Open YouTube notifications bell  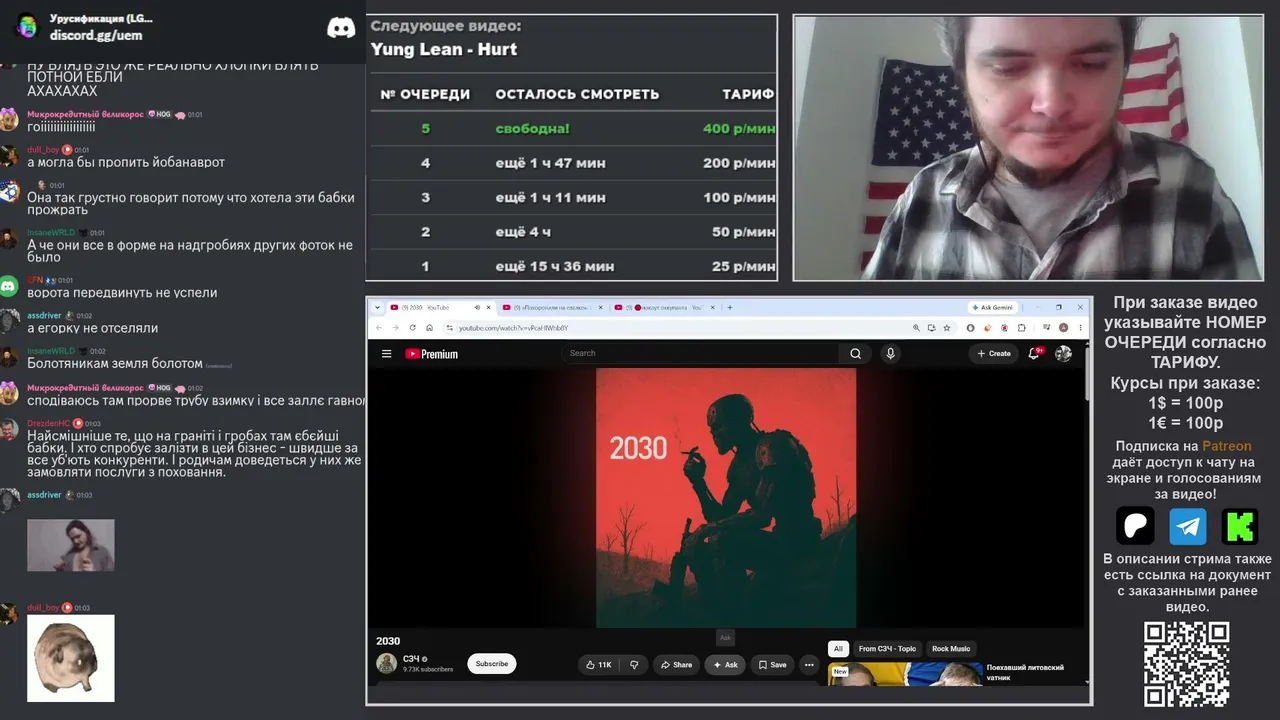(1034, 354)
